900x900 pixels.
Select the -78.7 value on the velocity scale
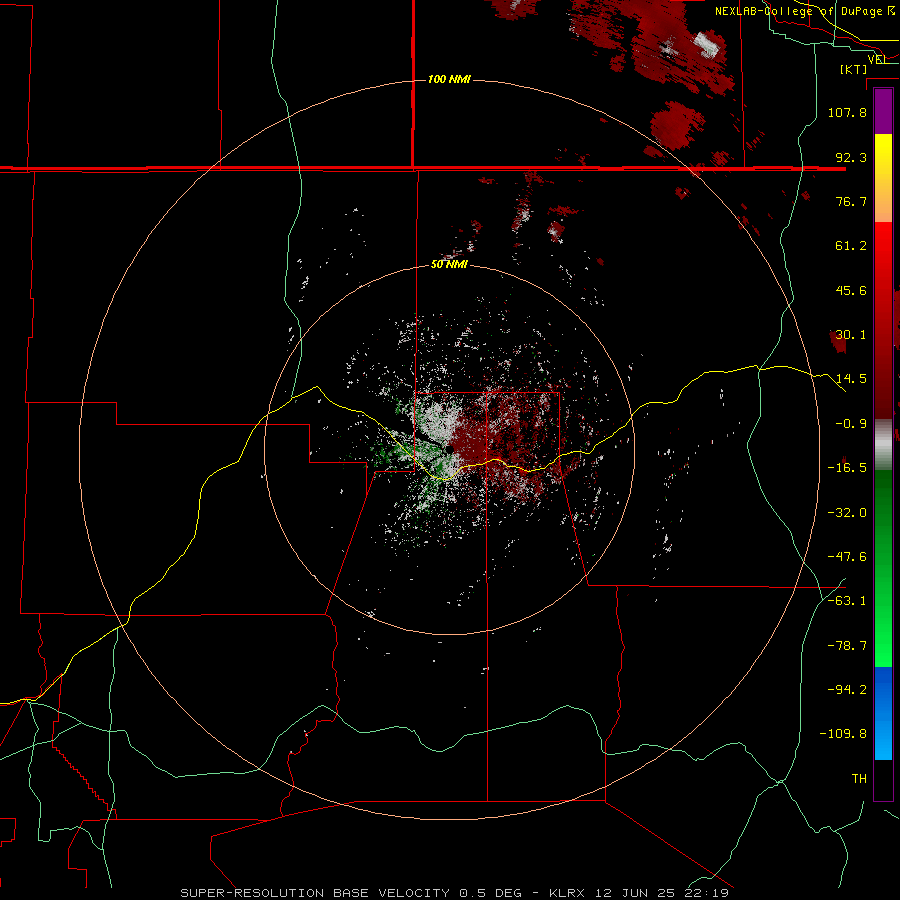(847, 646)
